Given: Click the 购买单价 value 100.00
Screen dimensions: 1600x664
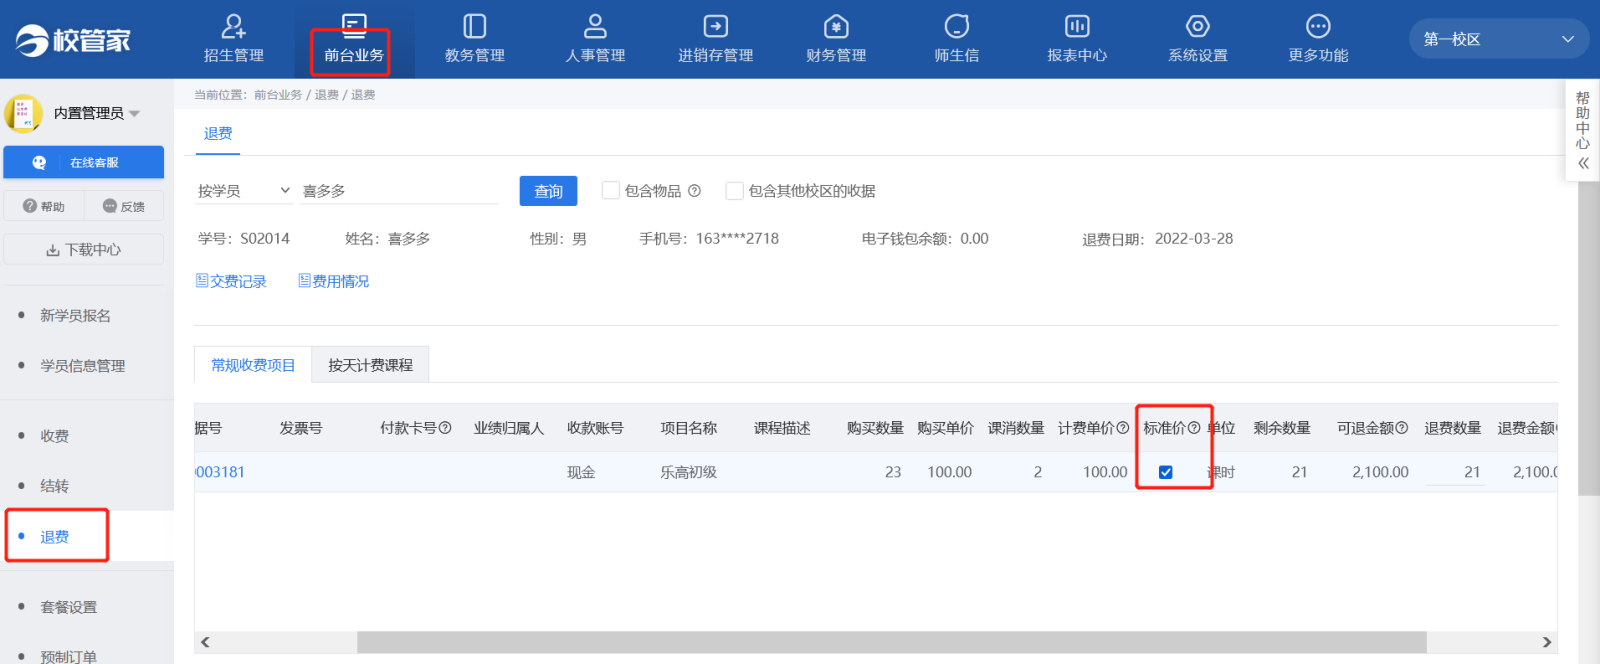Looking at the screenshot, I should pyautogui.click(x=949, y=472).
